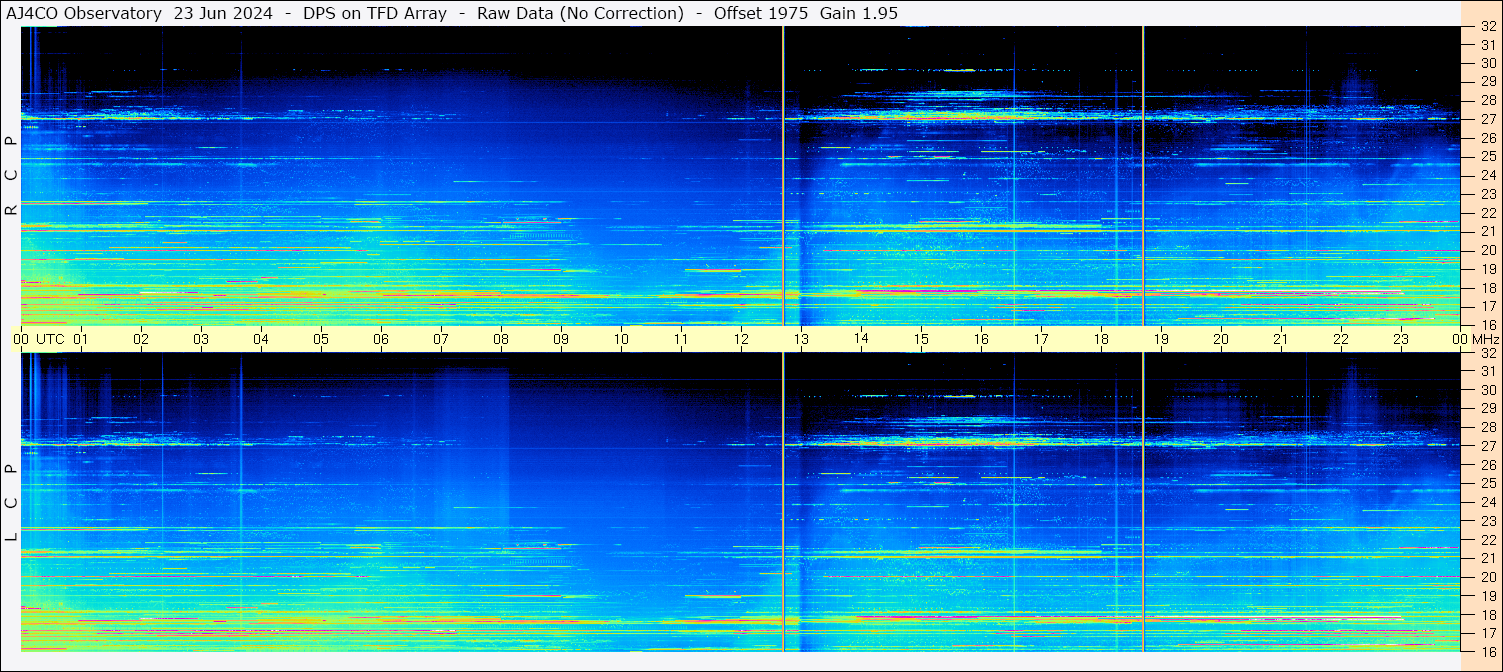The height and width of the screenshot is (672, 1503).
Task: Click the 'MHz' unit label on time axis
Action: 1485,339
